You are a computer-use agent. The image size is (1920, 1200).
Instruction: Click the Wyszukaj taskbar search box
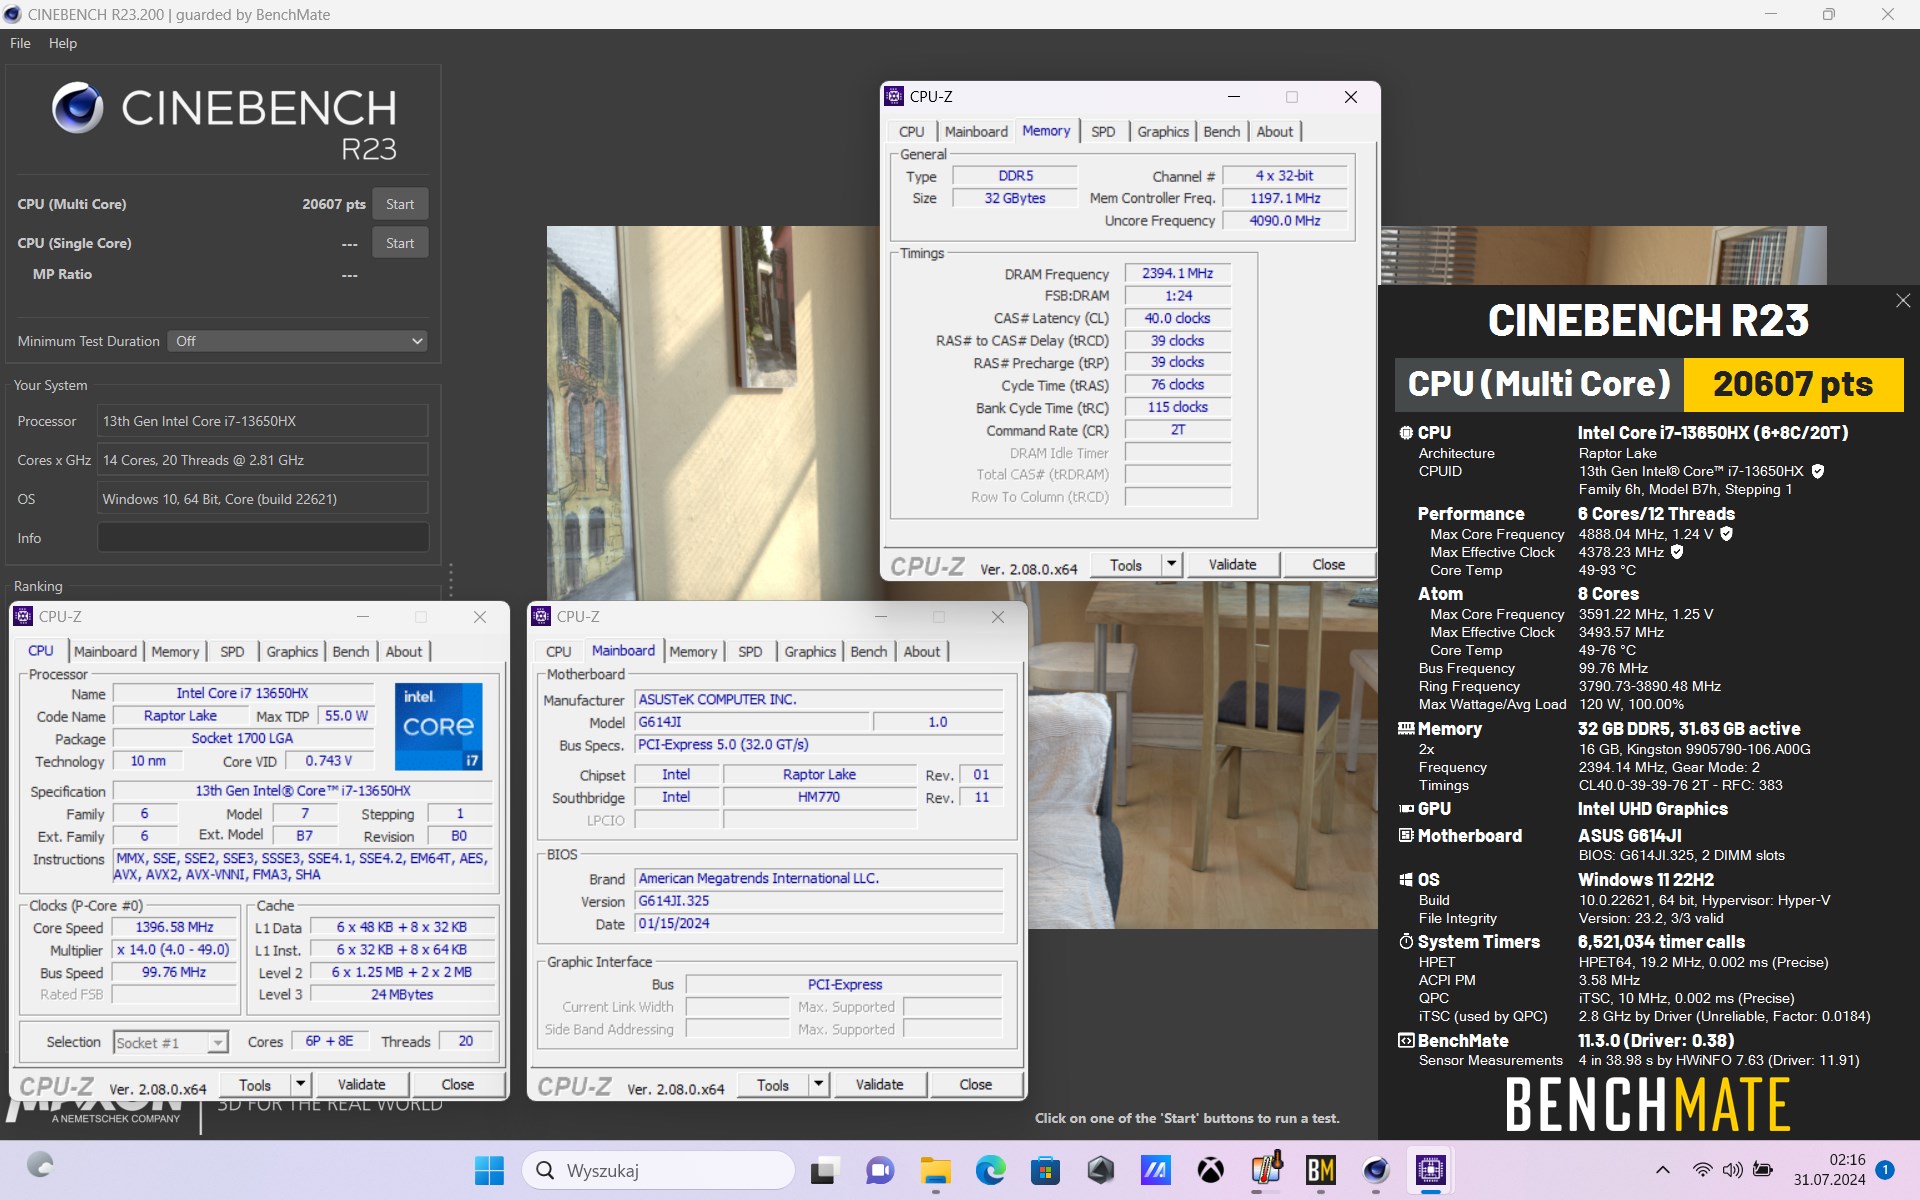click(x=659, y=1170)
